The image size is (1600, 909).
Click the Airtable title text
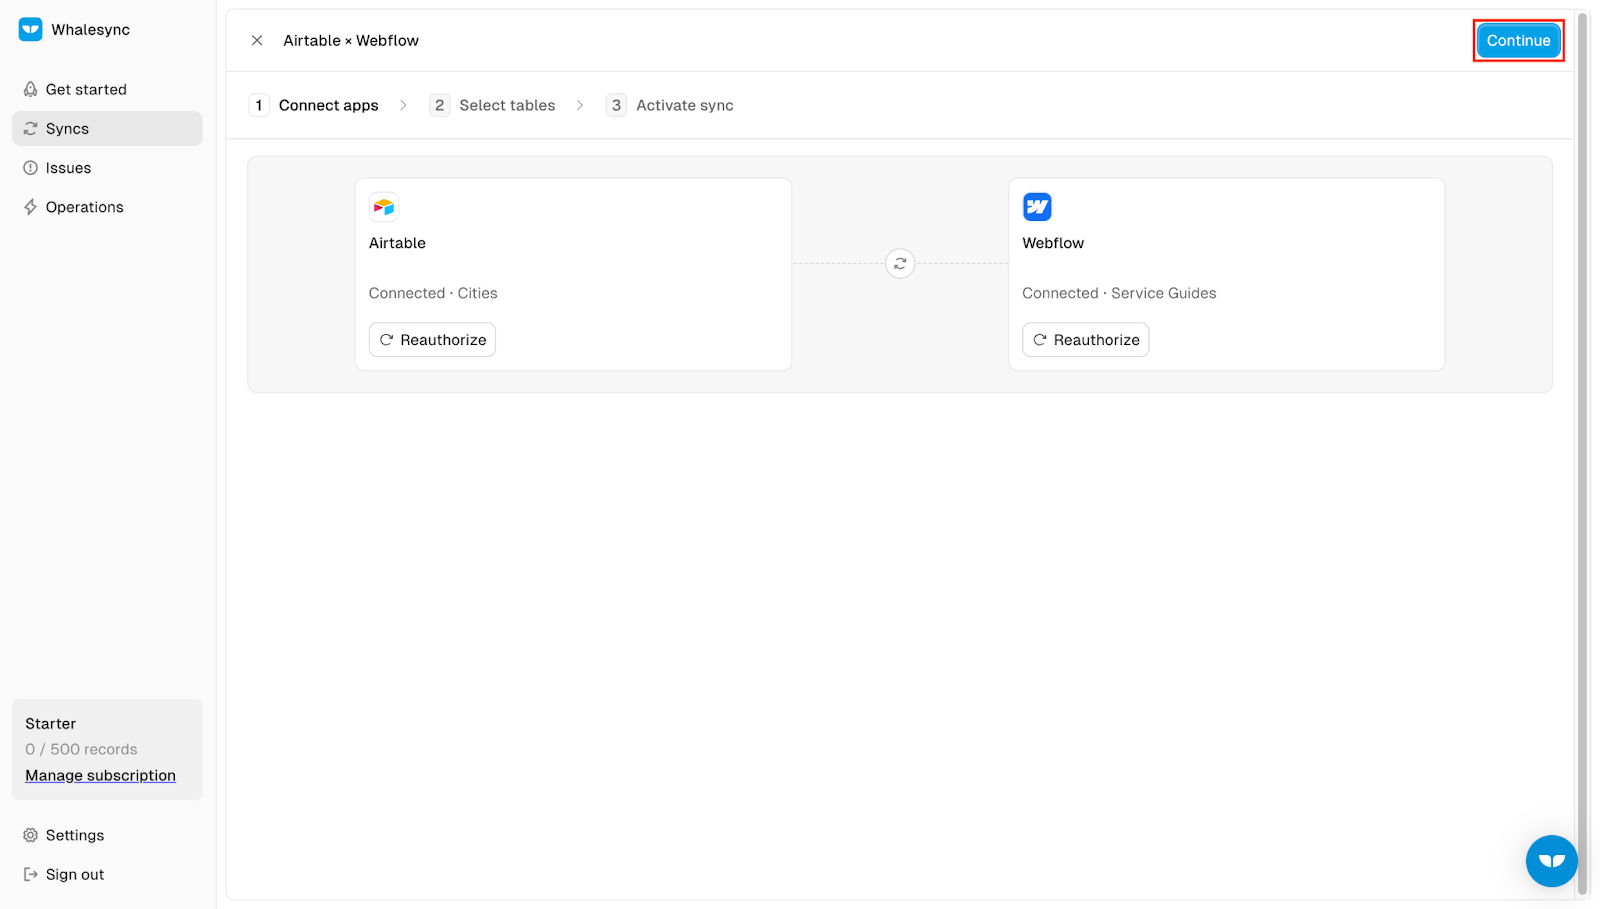coord(397,243)
